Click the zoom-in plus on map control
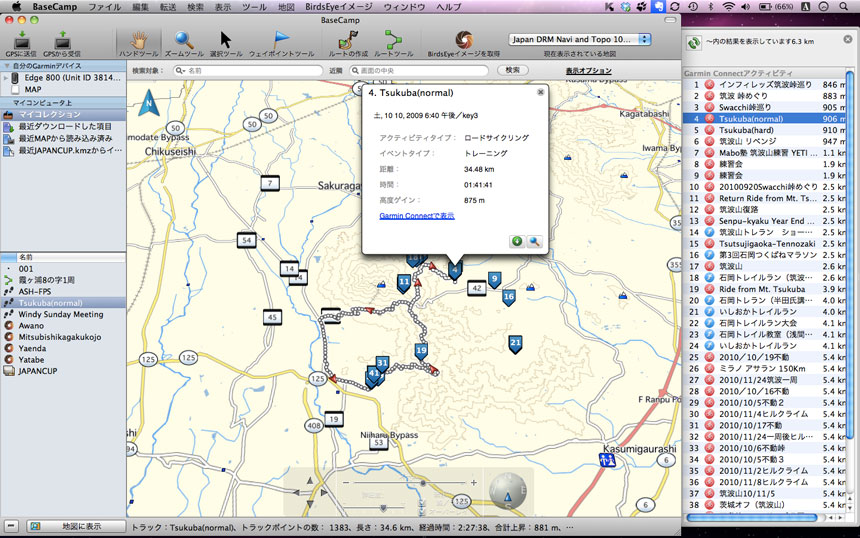The width and height of the screenshot is (860, 538). coord(473,483)
